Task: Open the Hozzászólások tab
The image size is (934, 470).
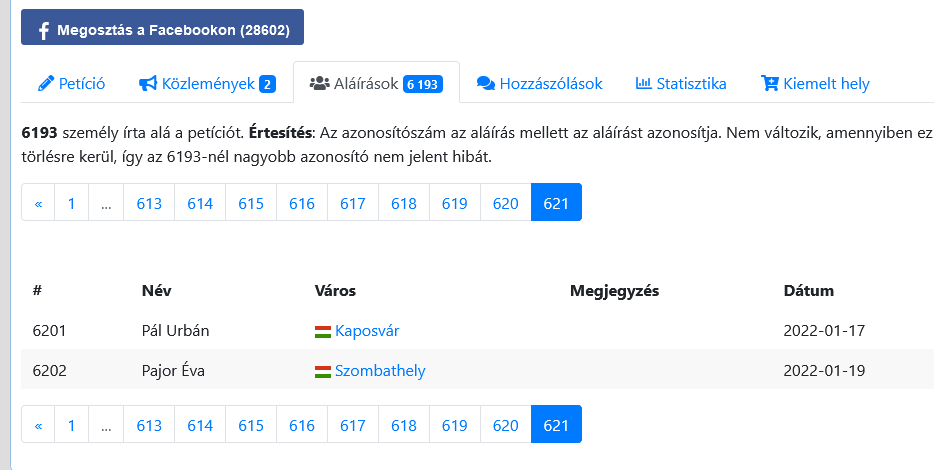Action: coord(540,83)
